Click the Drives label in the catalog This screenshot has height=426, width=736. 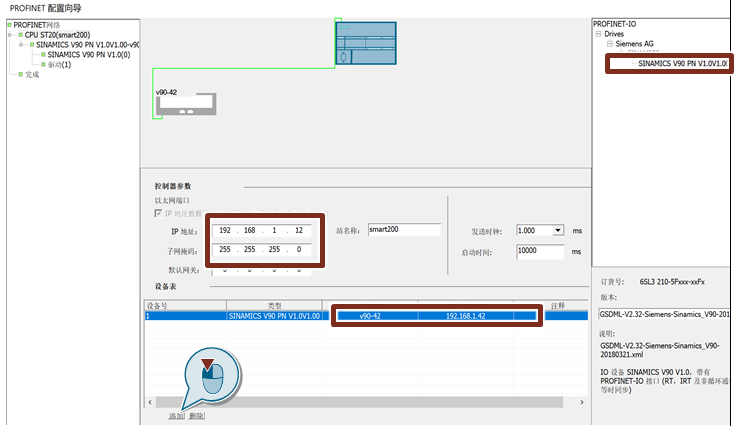pyautogui.click(x=614, y=34)
